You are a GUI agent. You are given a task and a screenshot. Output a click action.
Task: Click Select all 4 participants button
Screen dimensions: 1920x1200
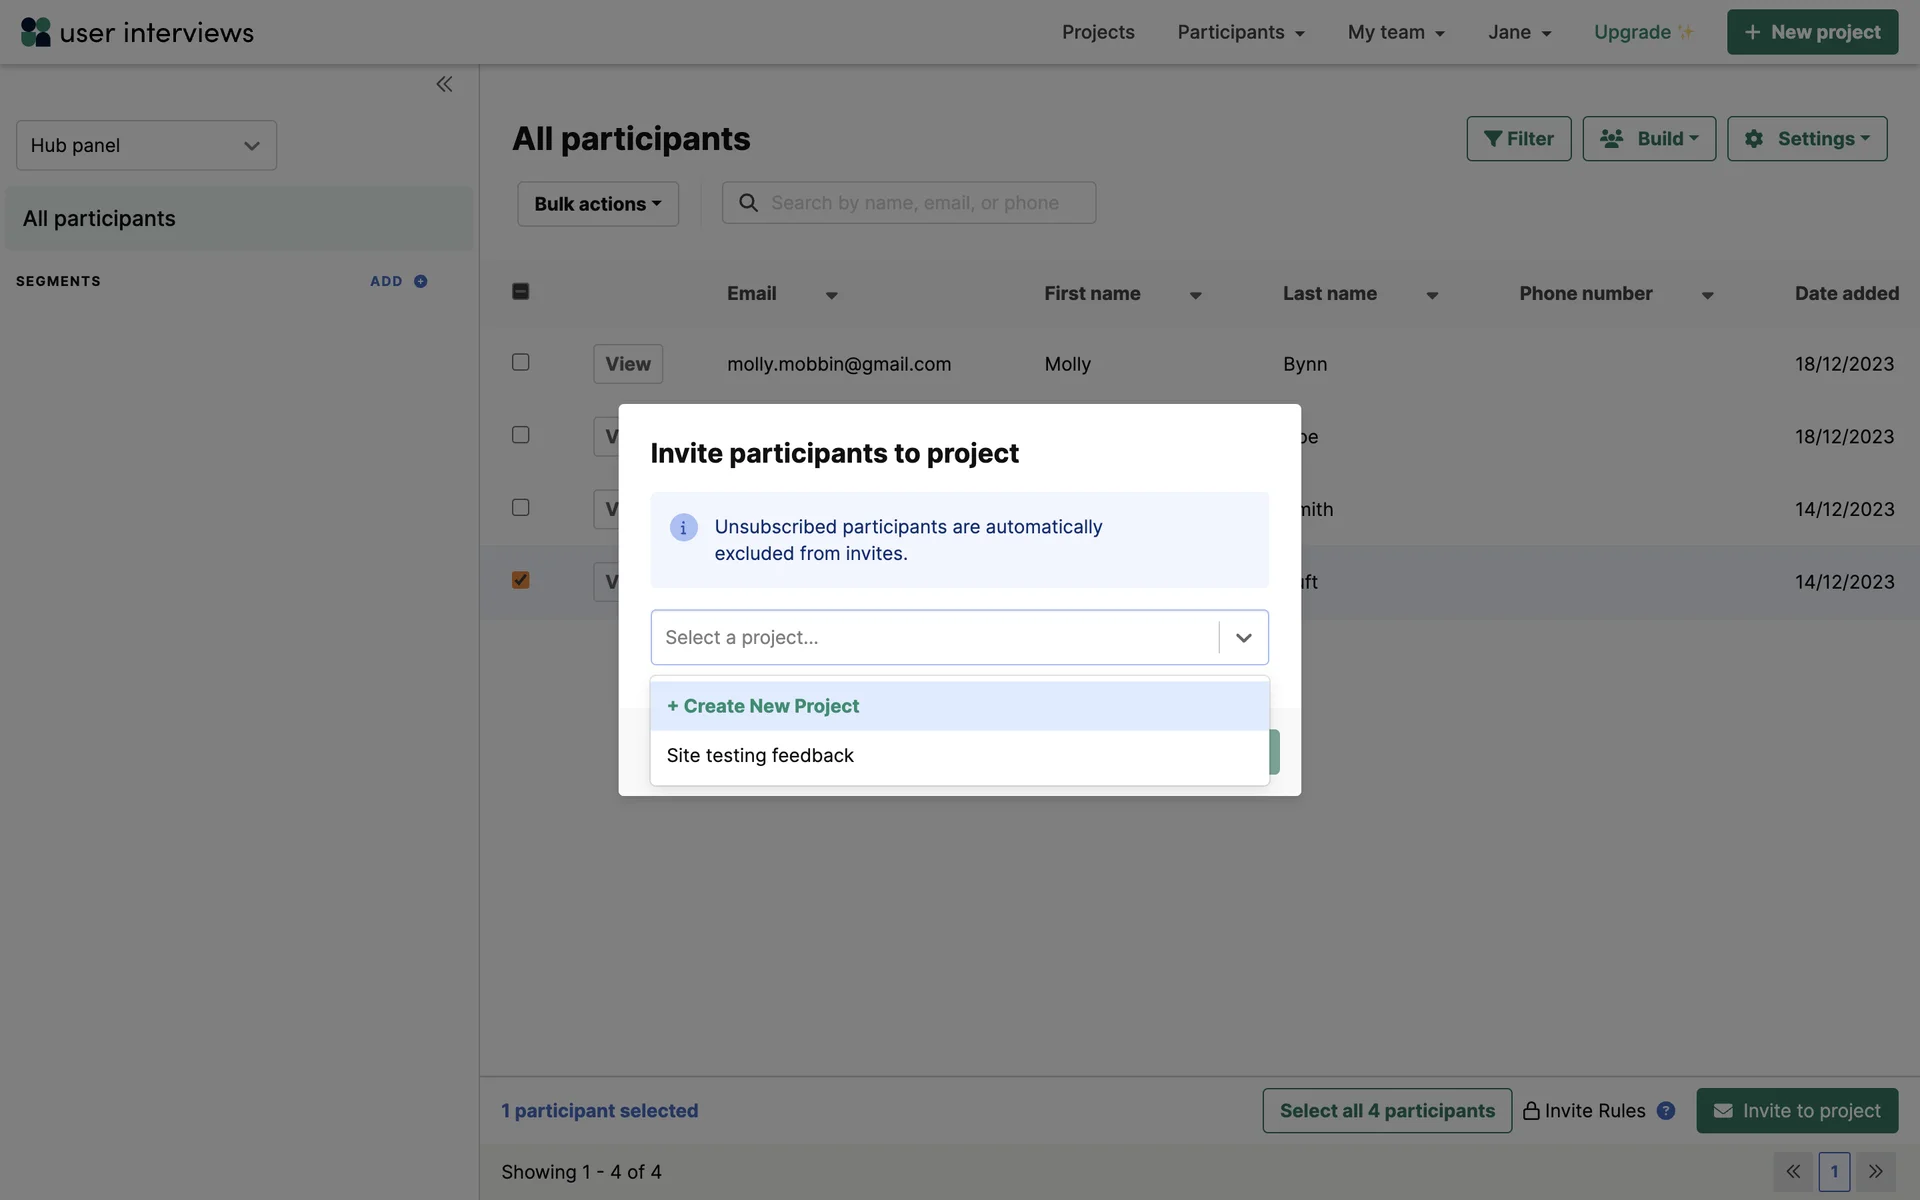click(1386, 1110)
